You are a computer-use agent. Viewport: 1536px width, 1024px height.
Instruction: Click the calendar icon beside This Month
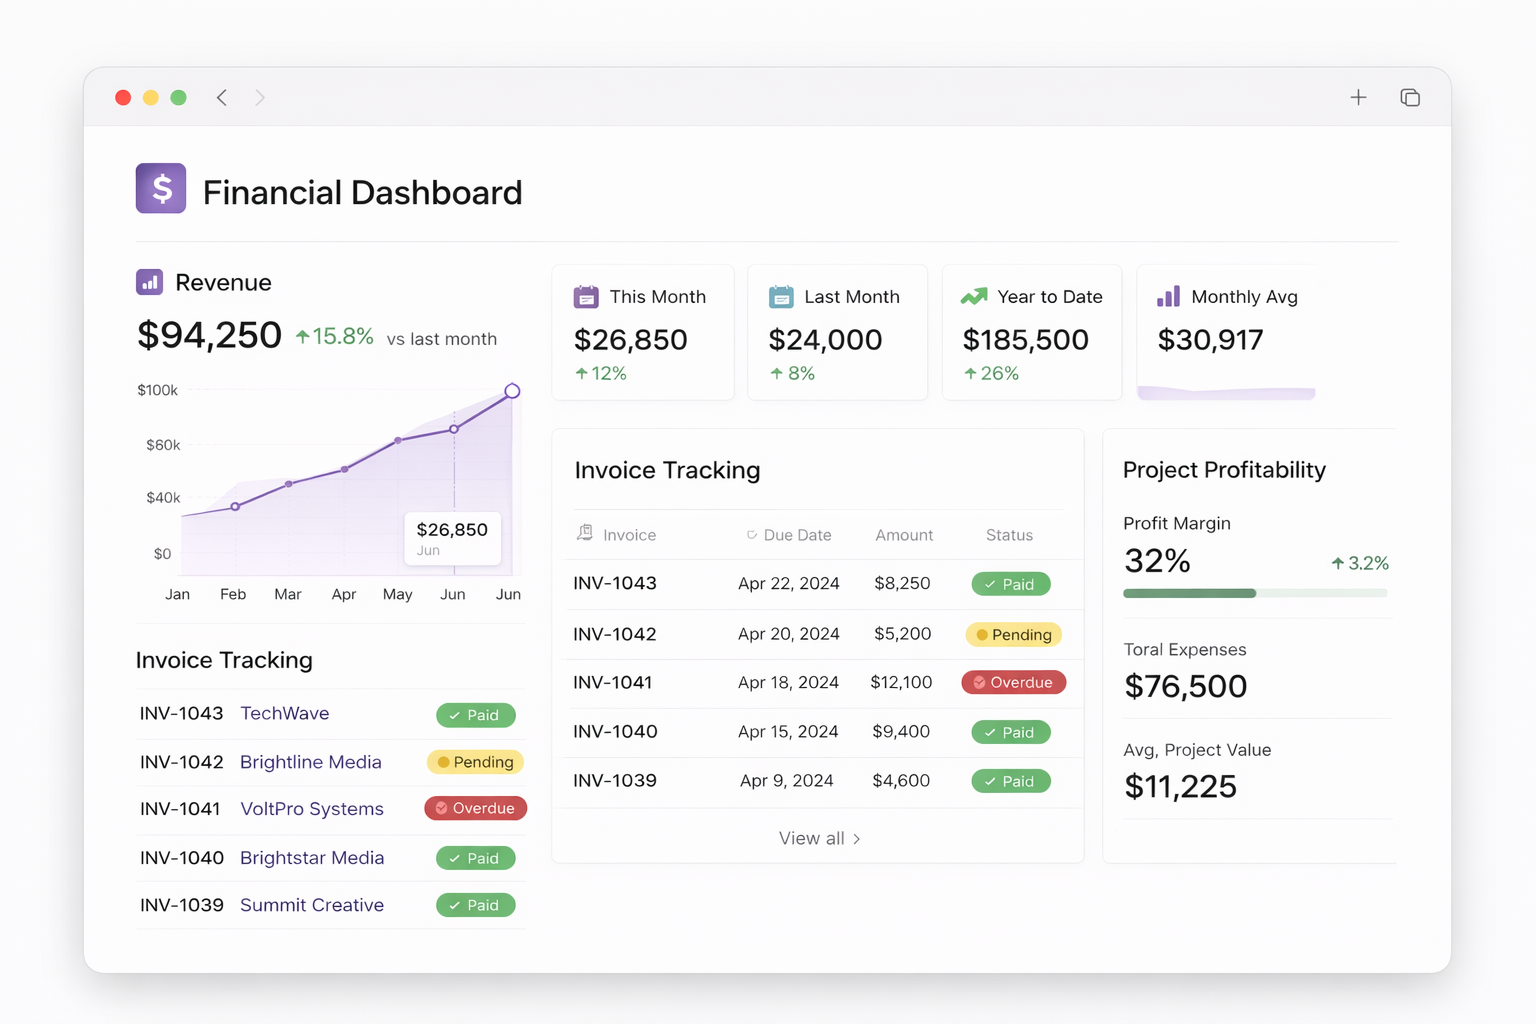(x=586, y=297)
